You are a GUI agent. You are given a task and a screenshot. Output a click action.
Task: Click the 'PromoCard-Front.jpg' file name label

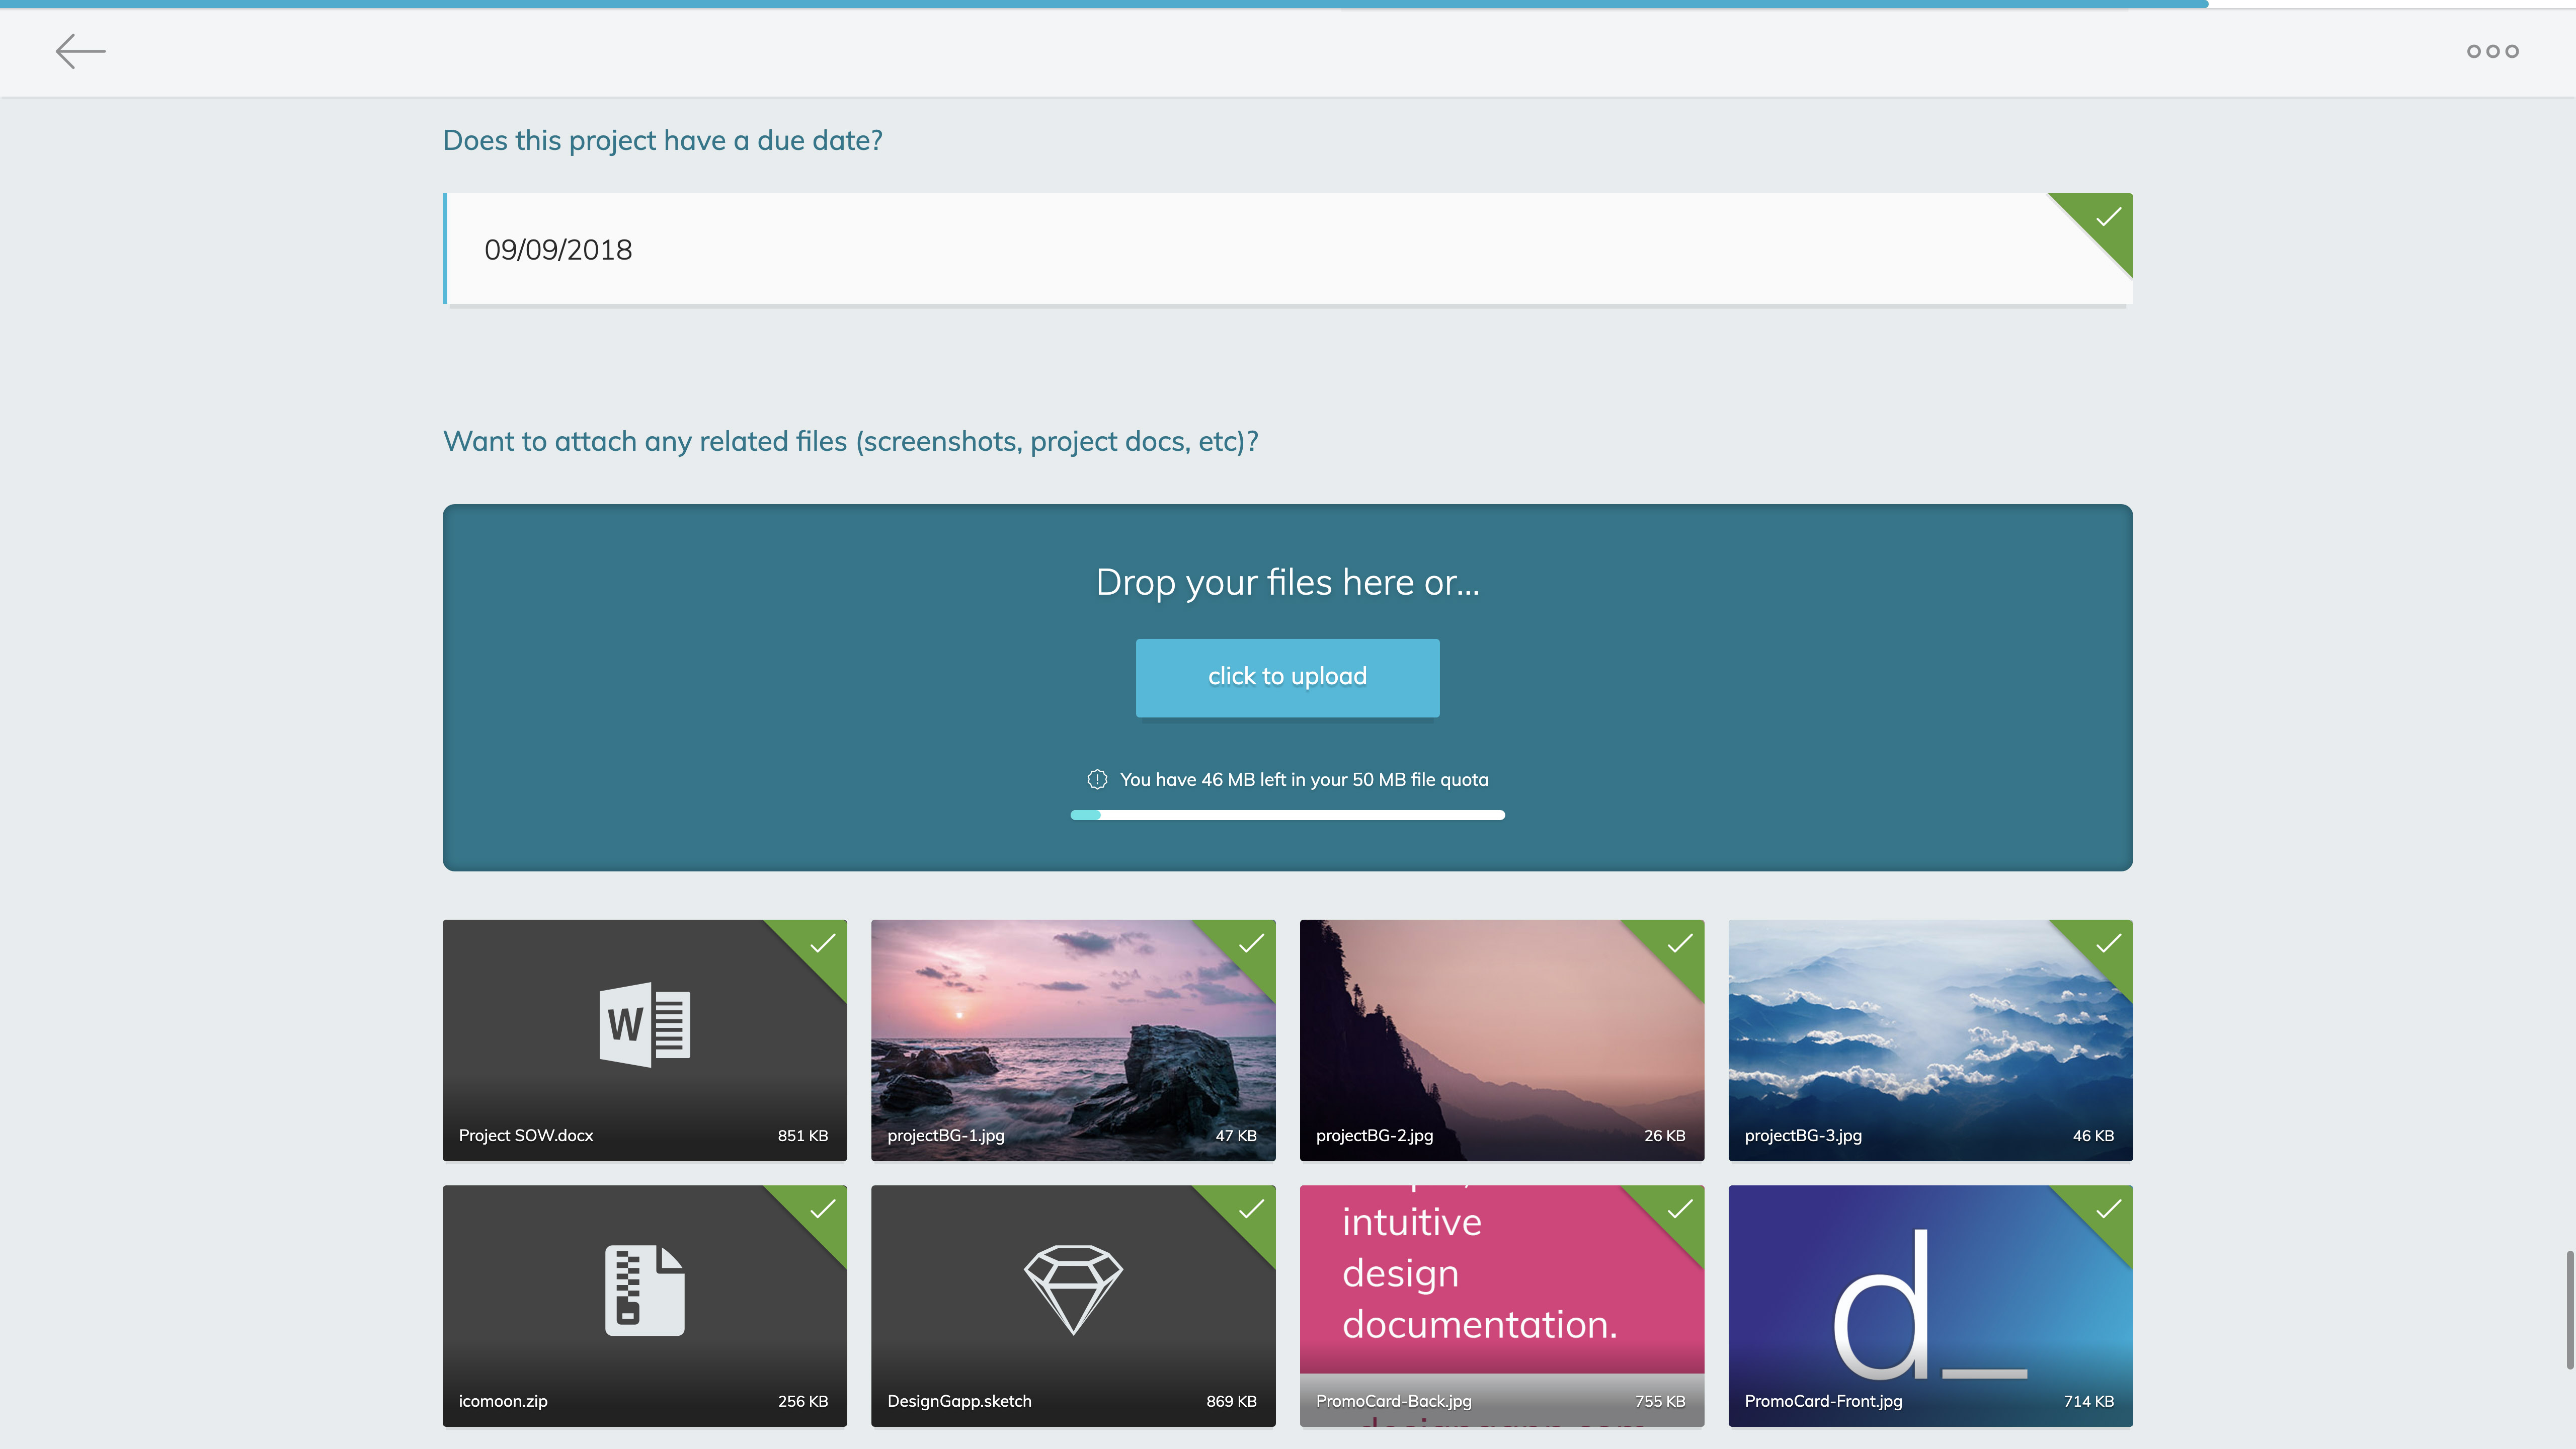pos(1823,1402)
